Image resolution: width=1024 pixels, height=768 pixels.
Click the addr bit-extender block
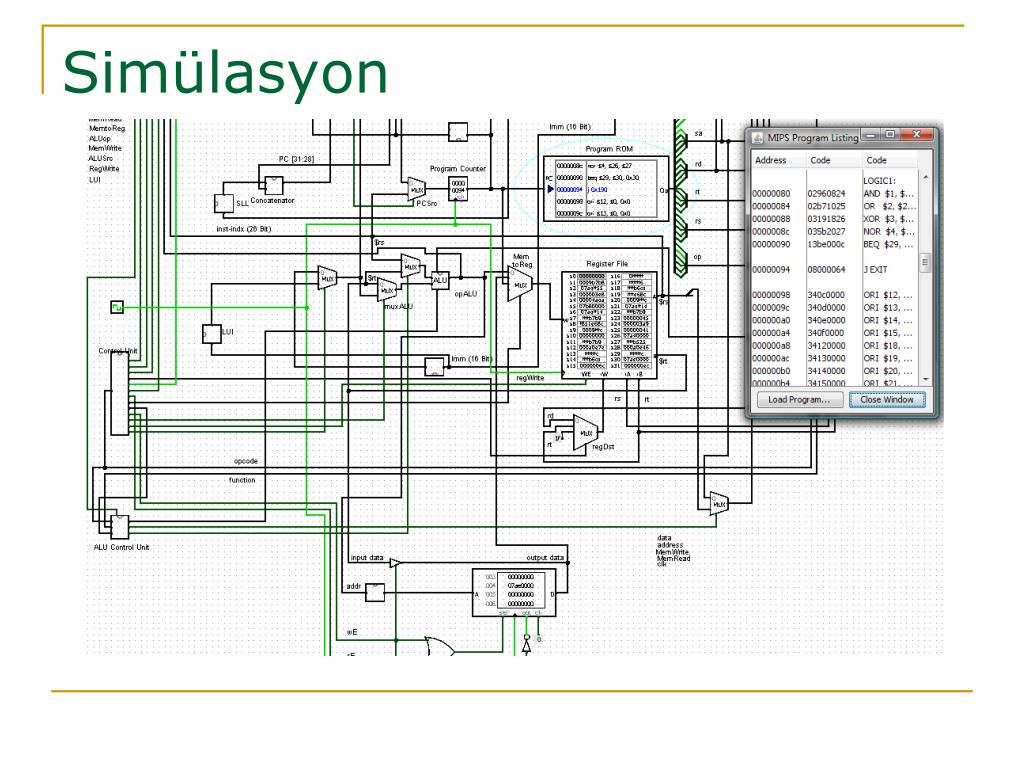[x=375, y=592]
